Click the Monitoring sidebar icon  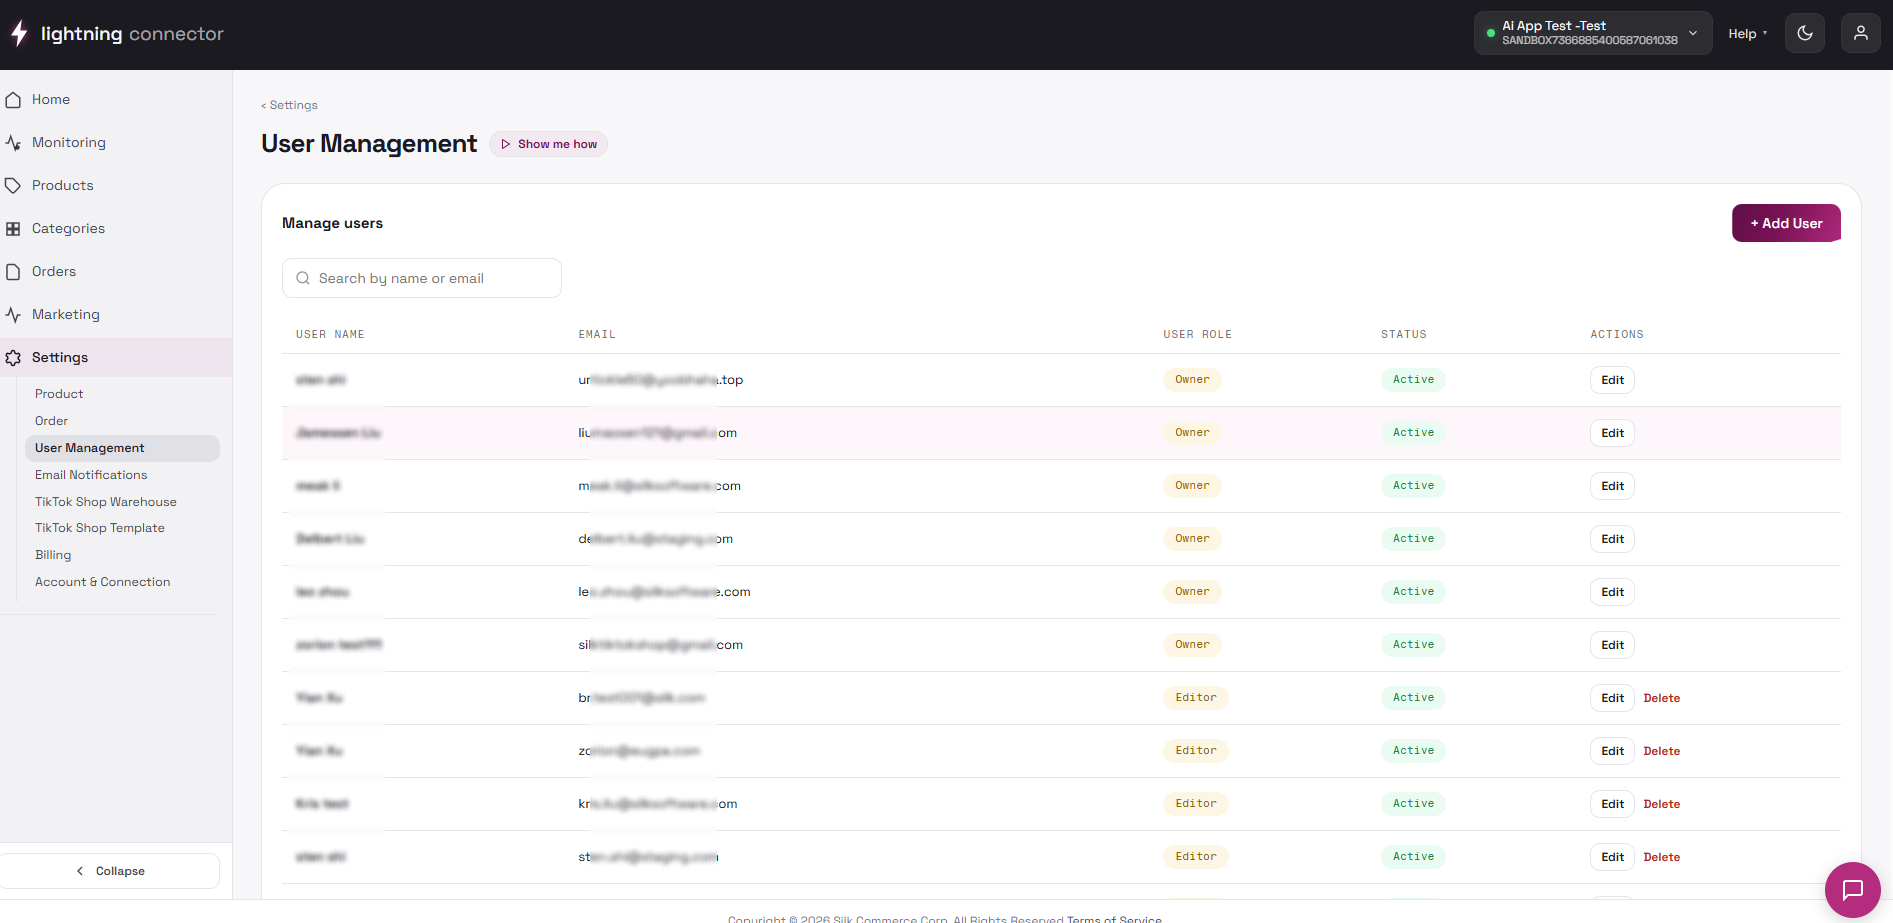[x=13, y=143]
